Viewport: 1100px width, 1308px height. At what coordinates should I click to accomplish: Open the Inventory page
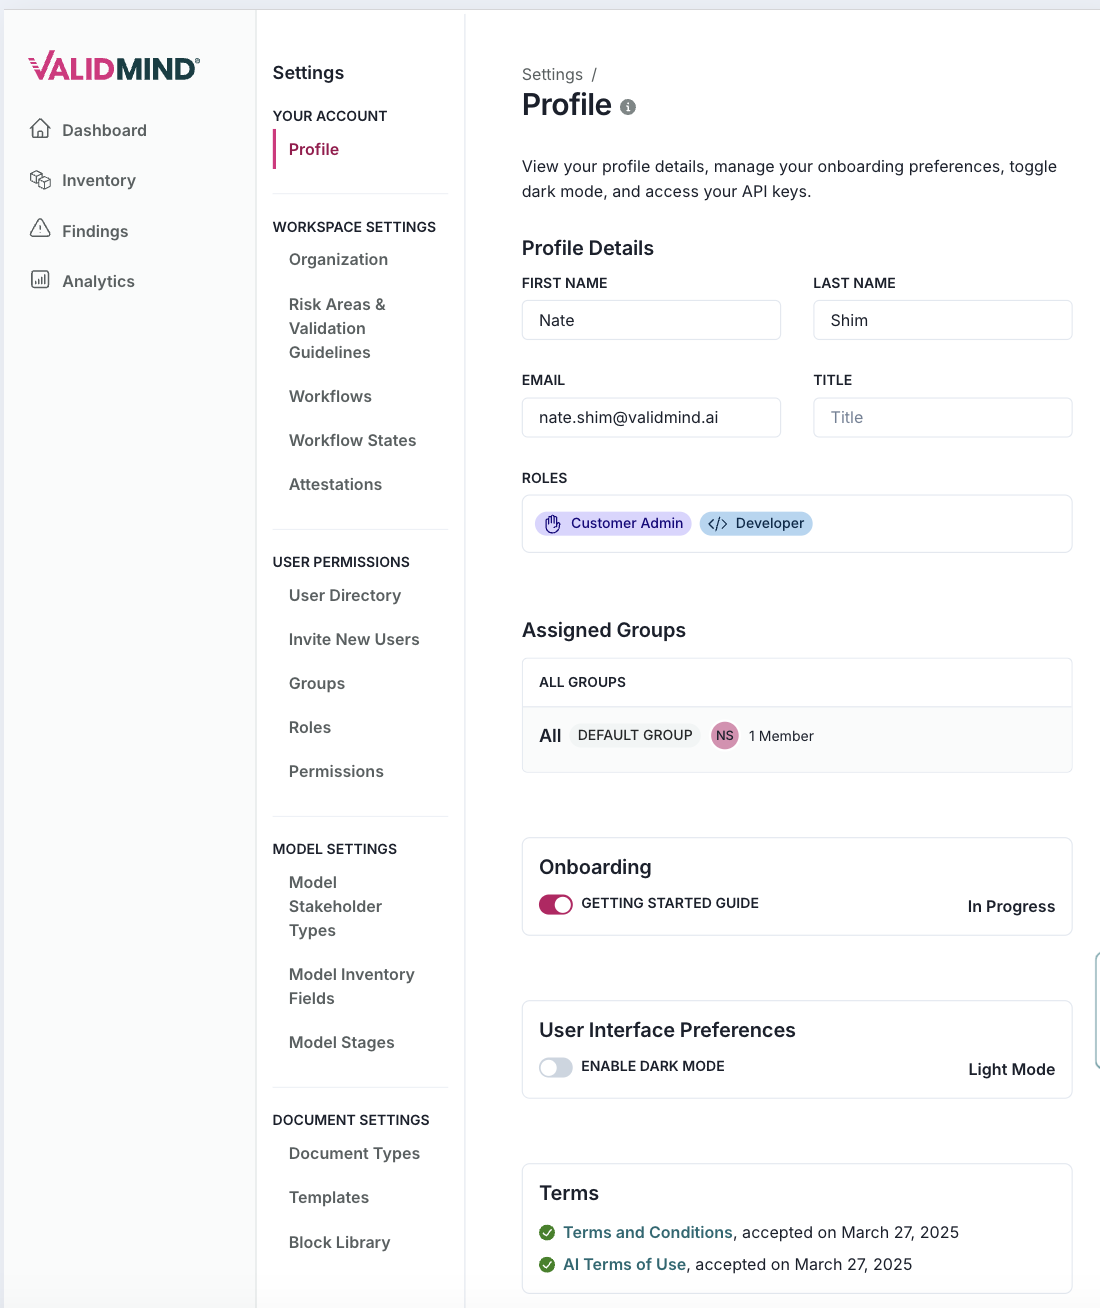[x=99, y=180]
